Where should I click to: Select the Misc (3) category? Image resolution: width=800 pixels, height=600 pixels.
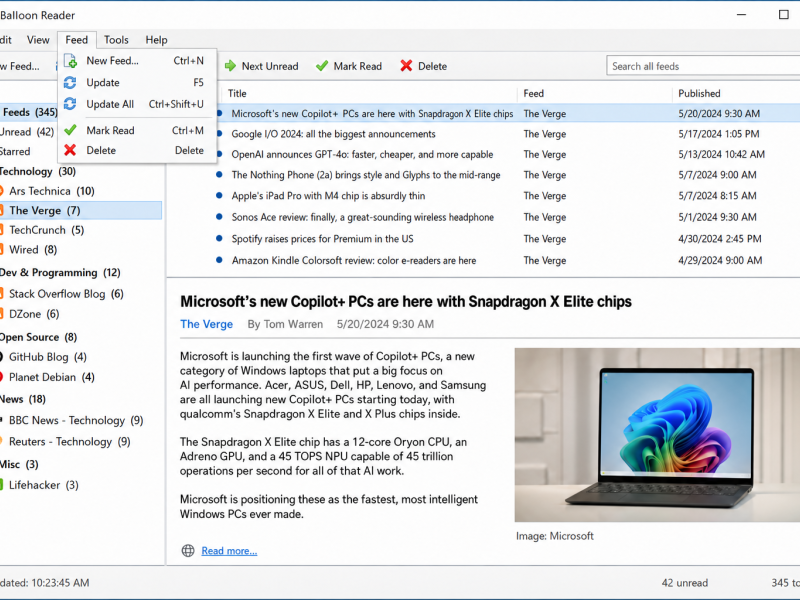pyautogui.click(x=19, y=464)
